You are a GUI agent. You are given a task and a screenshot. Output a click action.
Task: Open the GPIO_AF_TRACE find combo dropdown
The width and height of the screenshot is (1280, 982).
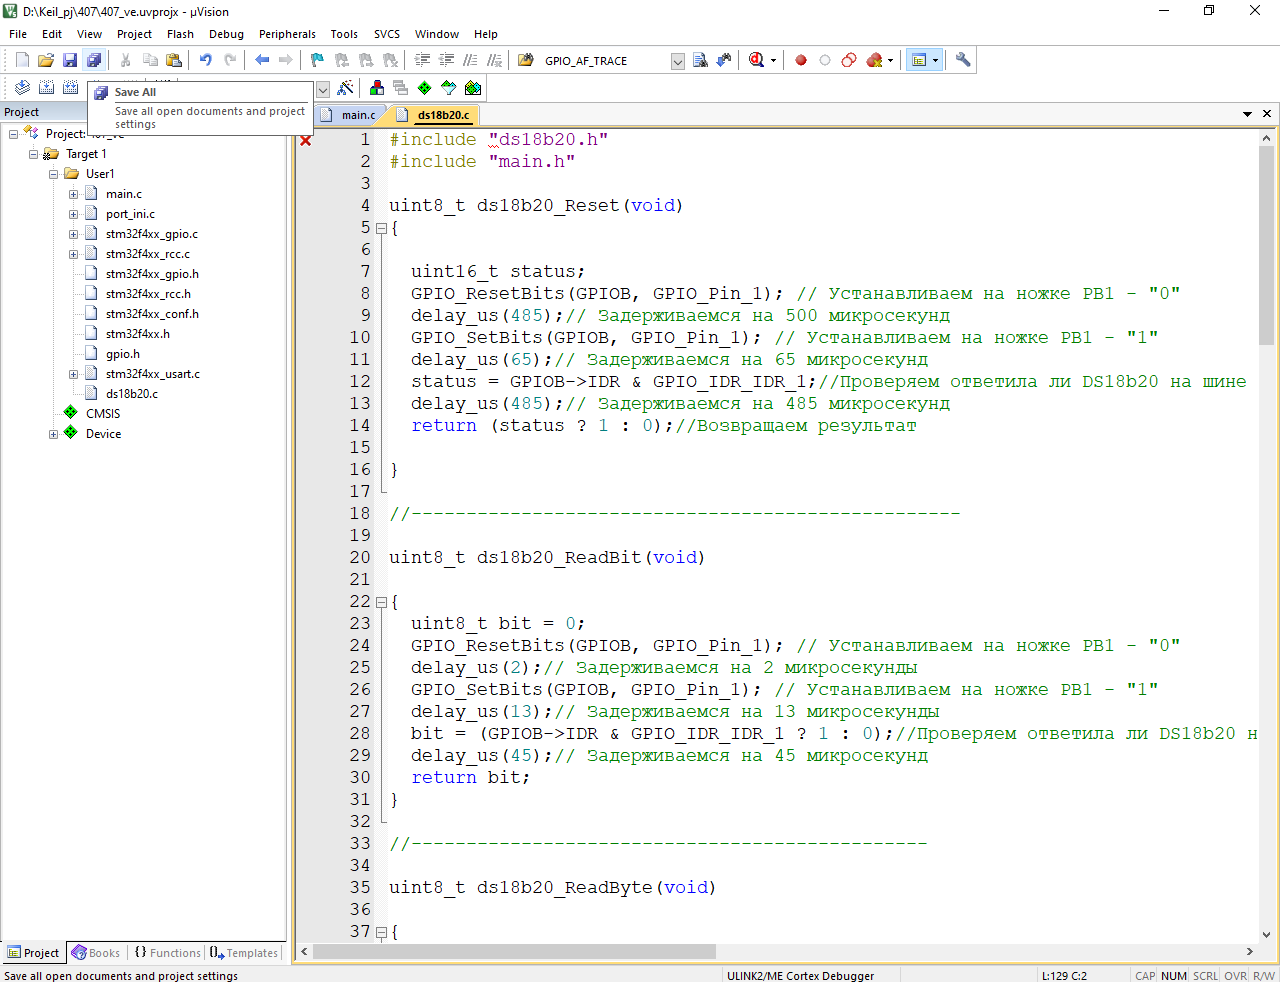coord(677,61)
